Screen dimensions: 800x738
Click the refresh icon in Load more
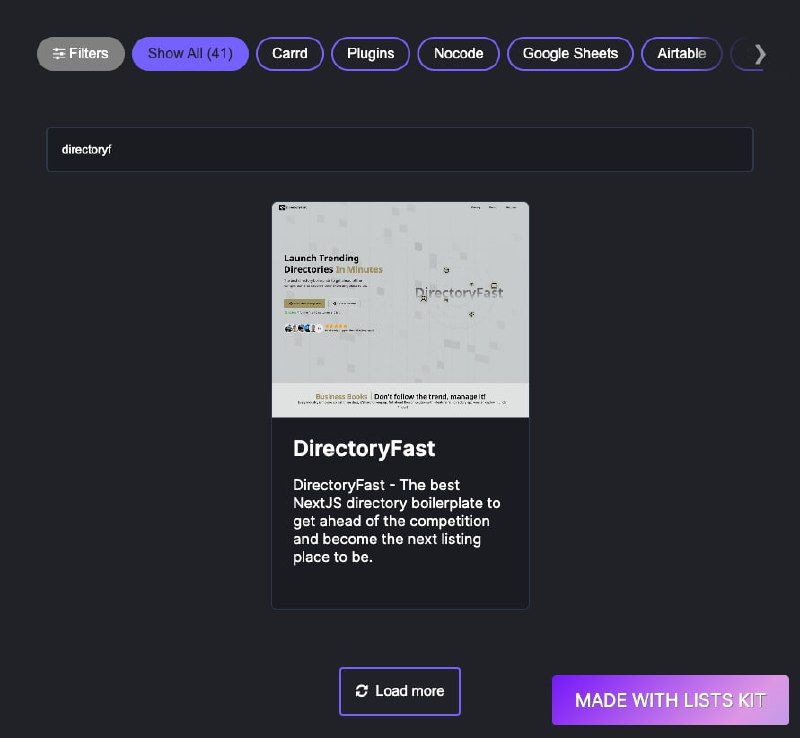[362, 691]
